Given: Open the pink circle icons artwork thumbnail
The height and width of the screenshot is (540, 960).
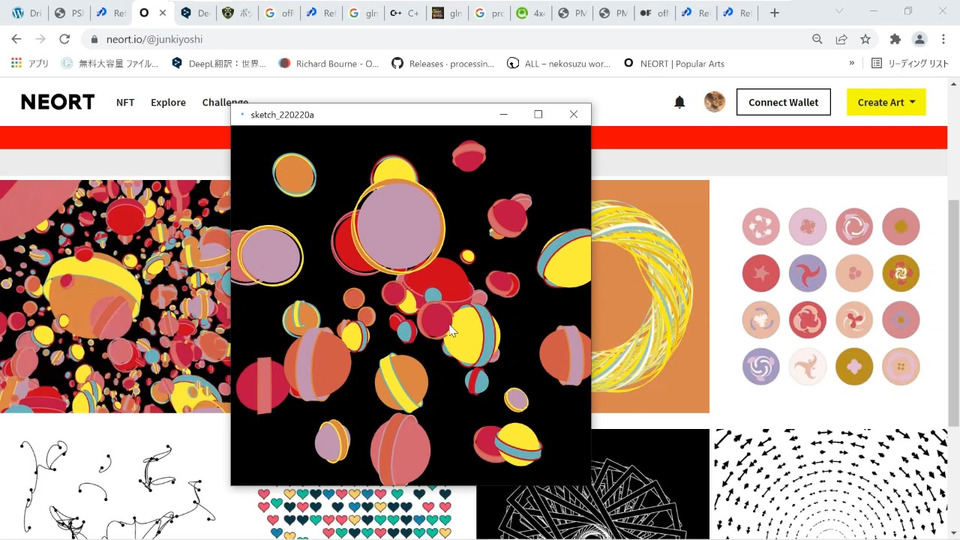Looking at the screenshot, I should click(831, 296).
